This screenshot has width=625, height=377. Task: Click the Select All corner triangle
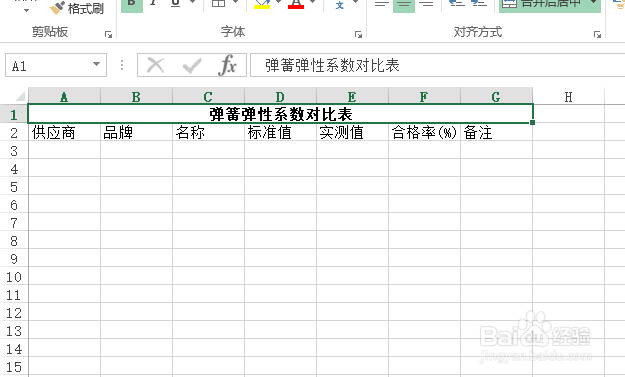point(19,96)
